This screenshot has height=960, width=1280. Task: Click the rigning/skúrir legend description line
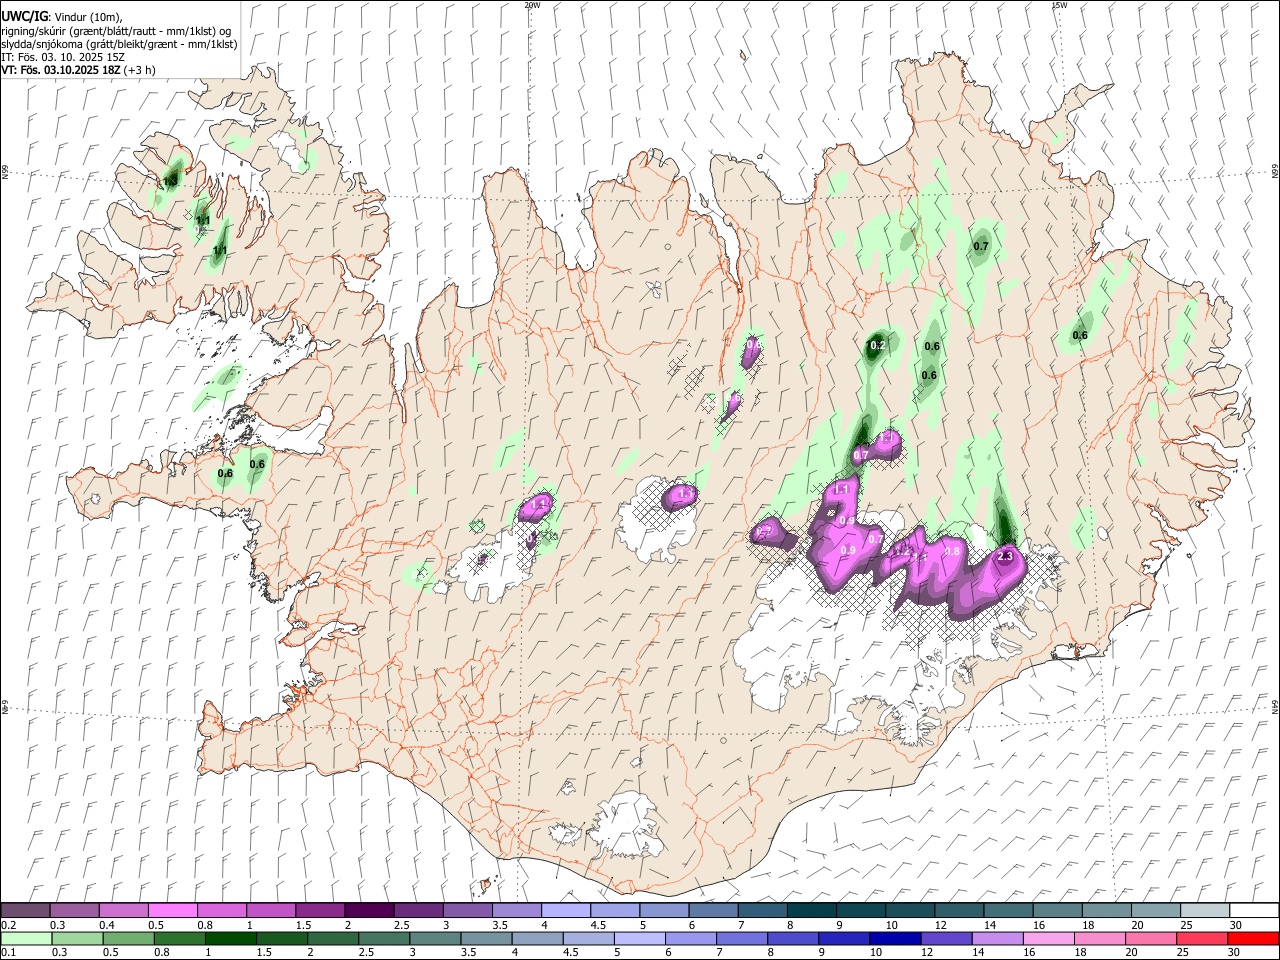[116, 30]
